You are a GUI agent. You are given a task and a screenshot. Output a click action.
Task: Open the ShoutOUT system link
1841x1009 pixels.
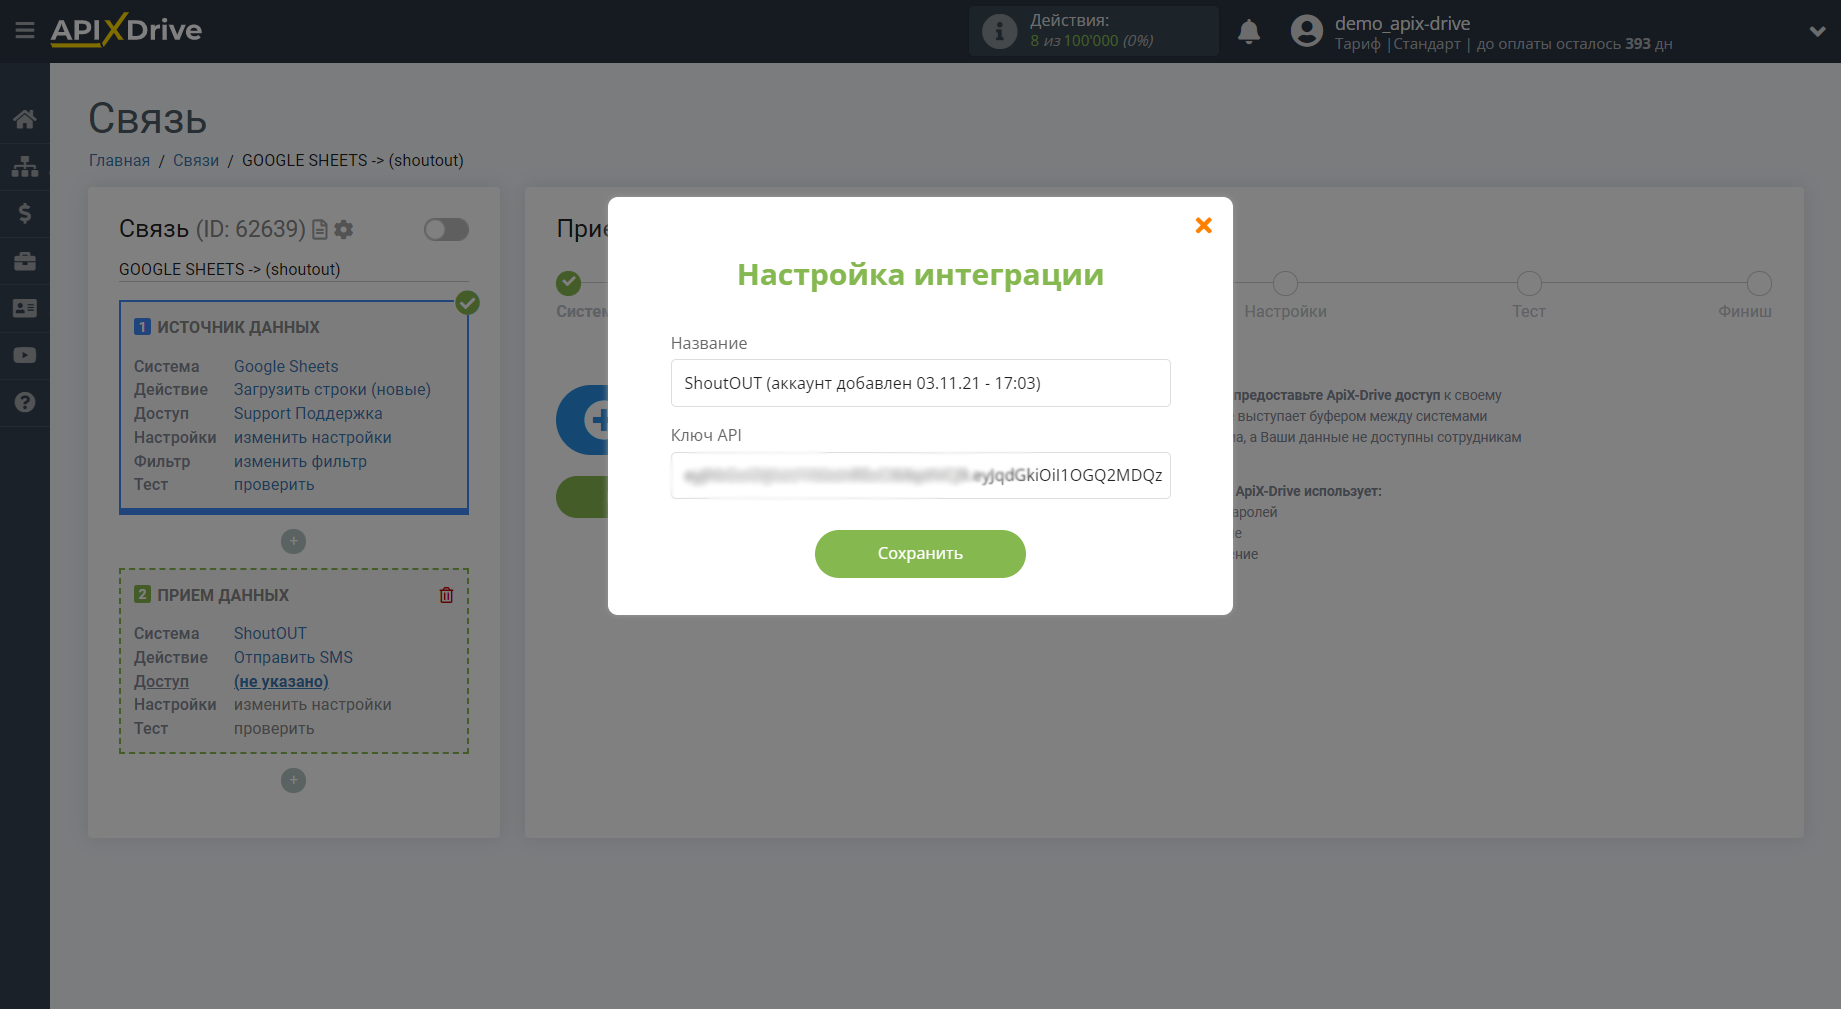click(x=270, y=634)
